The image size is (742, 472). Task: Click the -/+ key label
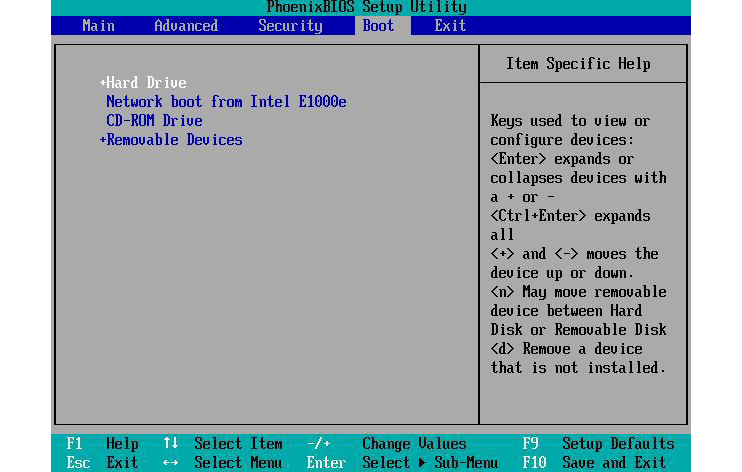click(318, 444)
